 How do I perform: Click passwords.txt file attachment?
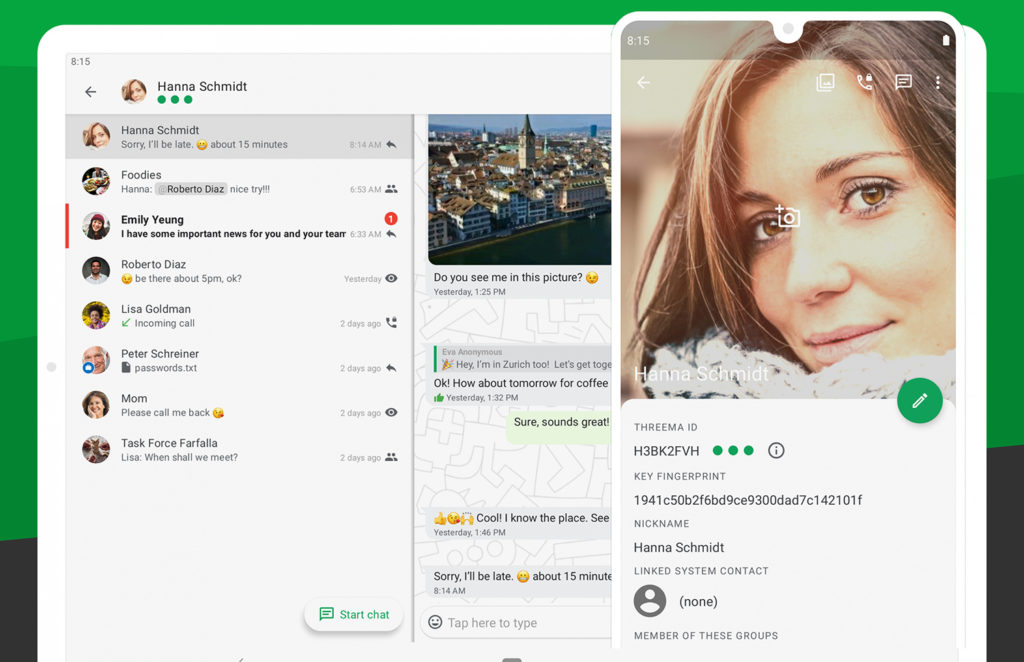click(159, 368)
